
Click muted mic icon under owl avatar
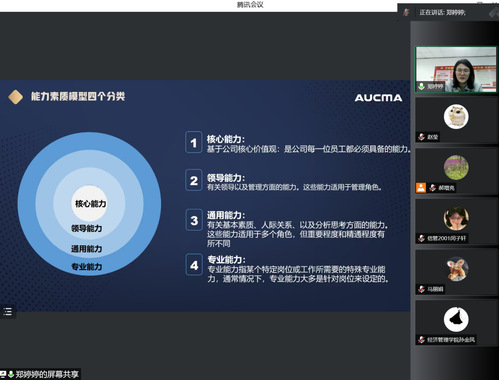[x=421, y=137]
